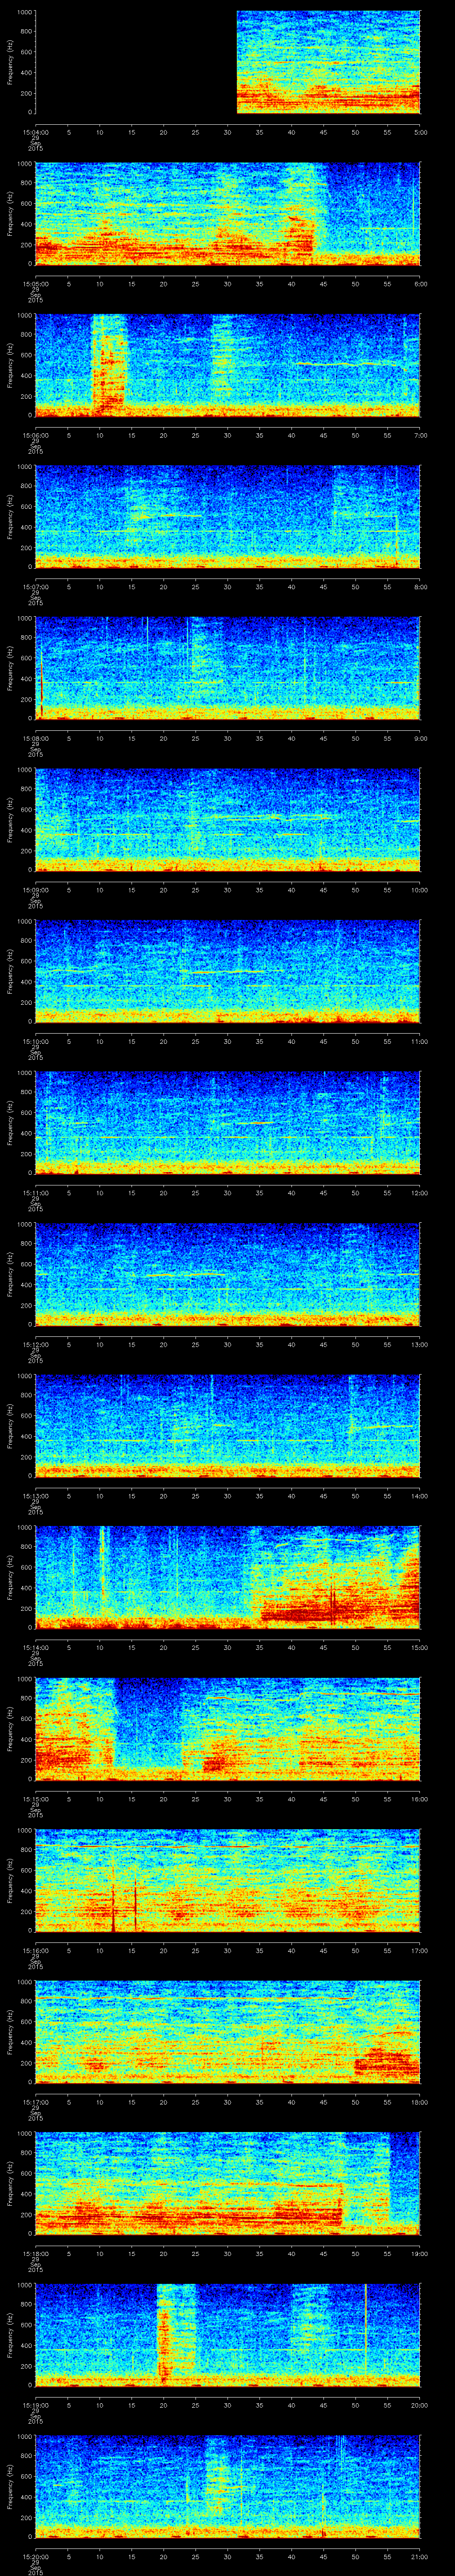This screenshot has height=2576, width=455.
Task: Click the 15:15:00 start time label
Action: tap(35, 1799)
